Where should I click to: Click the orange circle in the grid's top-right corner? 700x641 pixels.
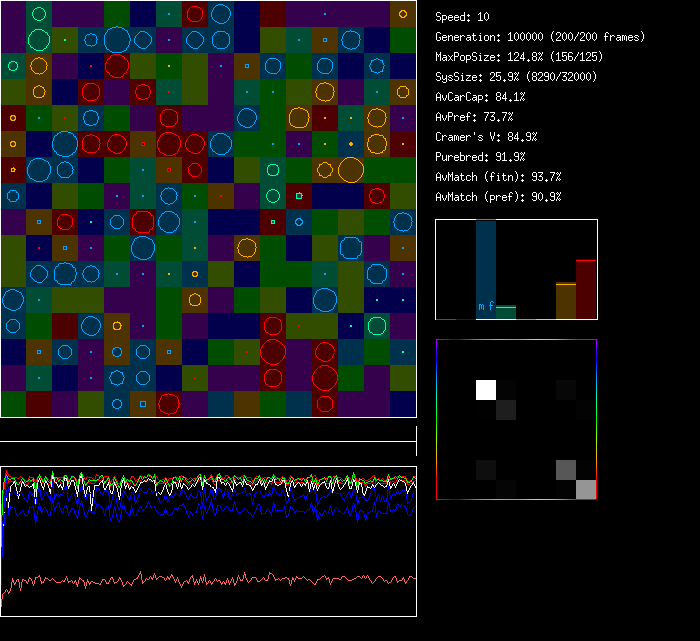(x=403, y=14)
